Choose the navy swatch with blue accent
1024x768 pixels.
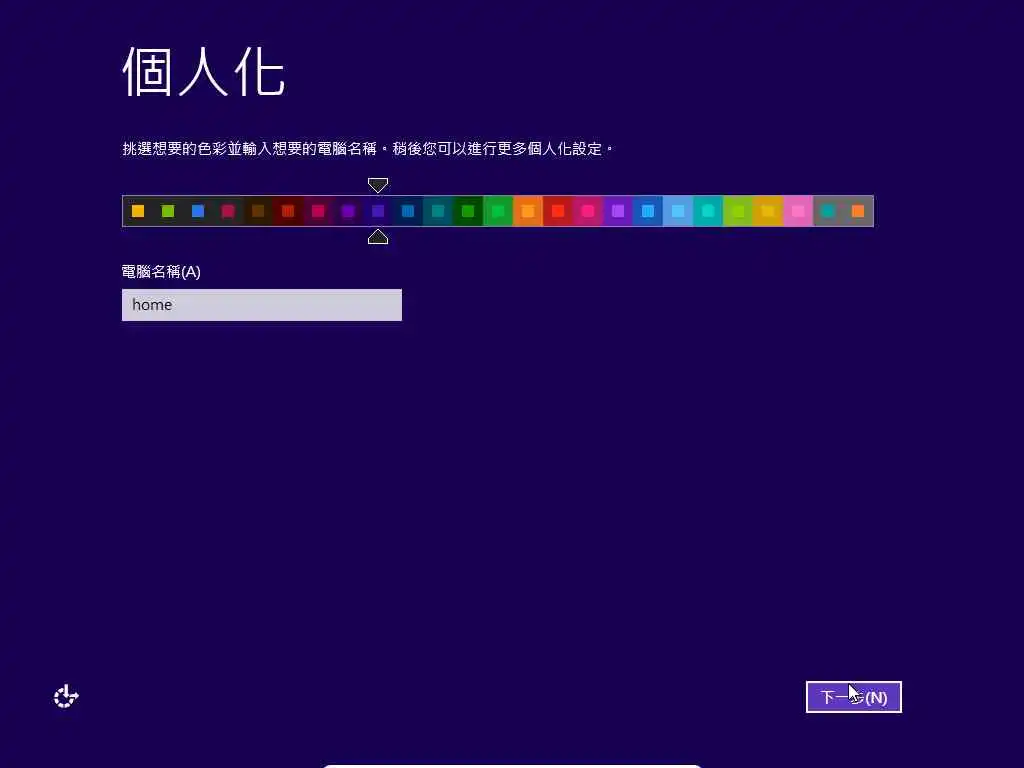[408, 211]
